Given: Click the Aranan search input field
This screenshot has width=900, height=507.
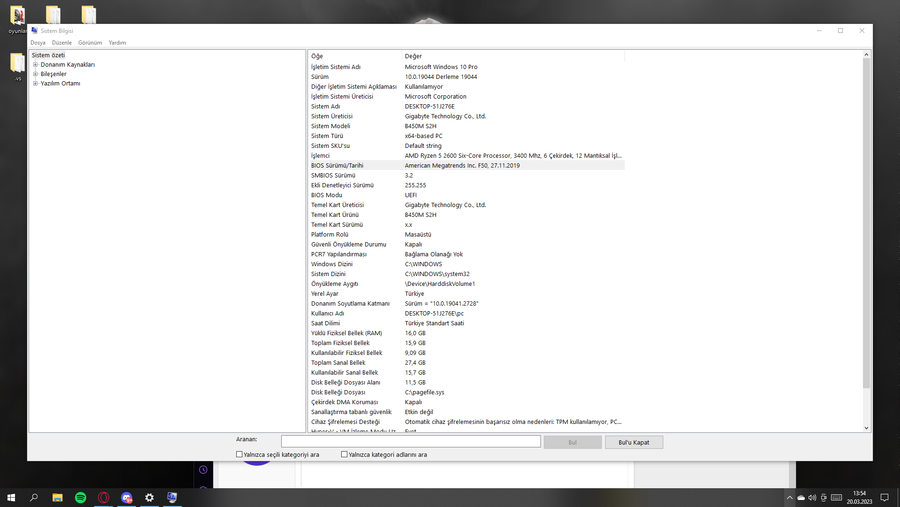Looking at the screenshot, I should tap(411, 441).
